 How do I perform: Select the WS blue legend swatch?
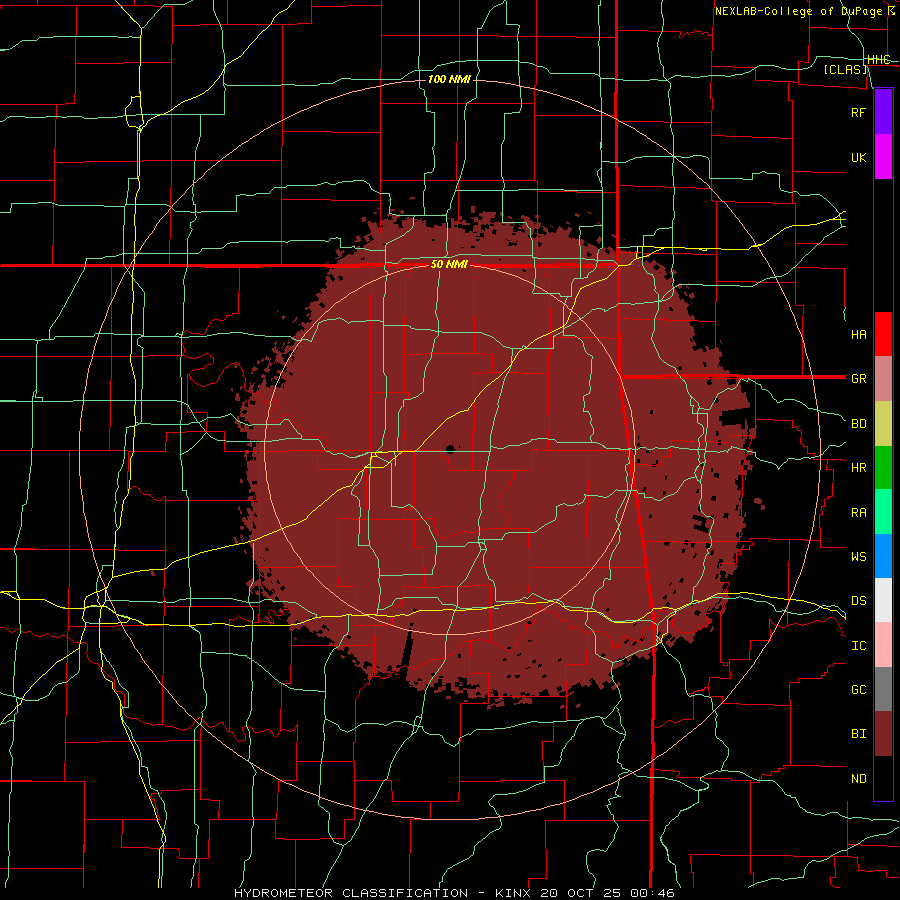point(883,556)
